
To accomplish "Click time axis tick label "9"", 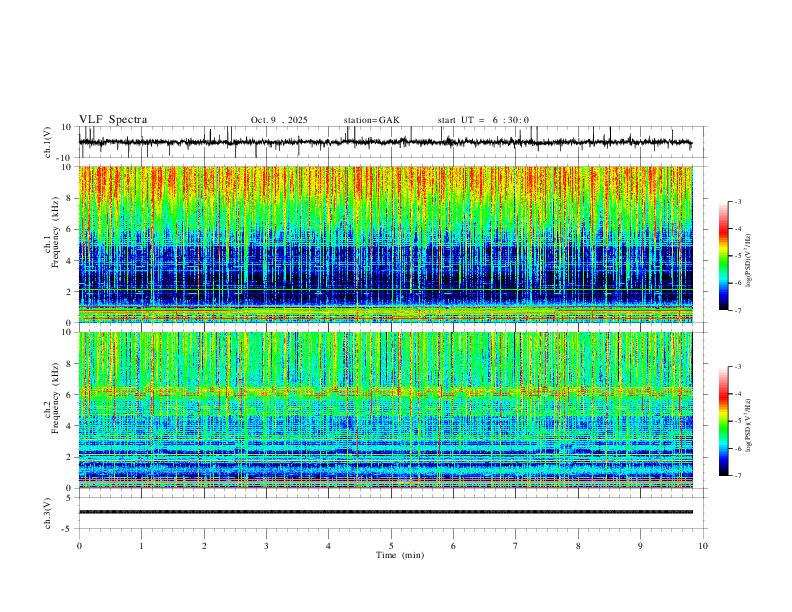I will [640, 546].
